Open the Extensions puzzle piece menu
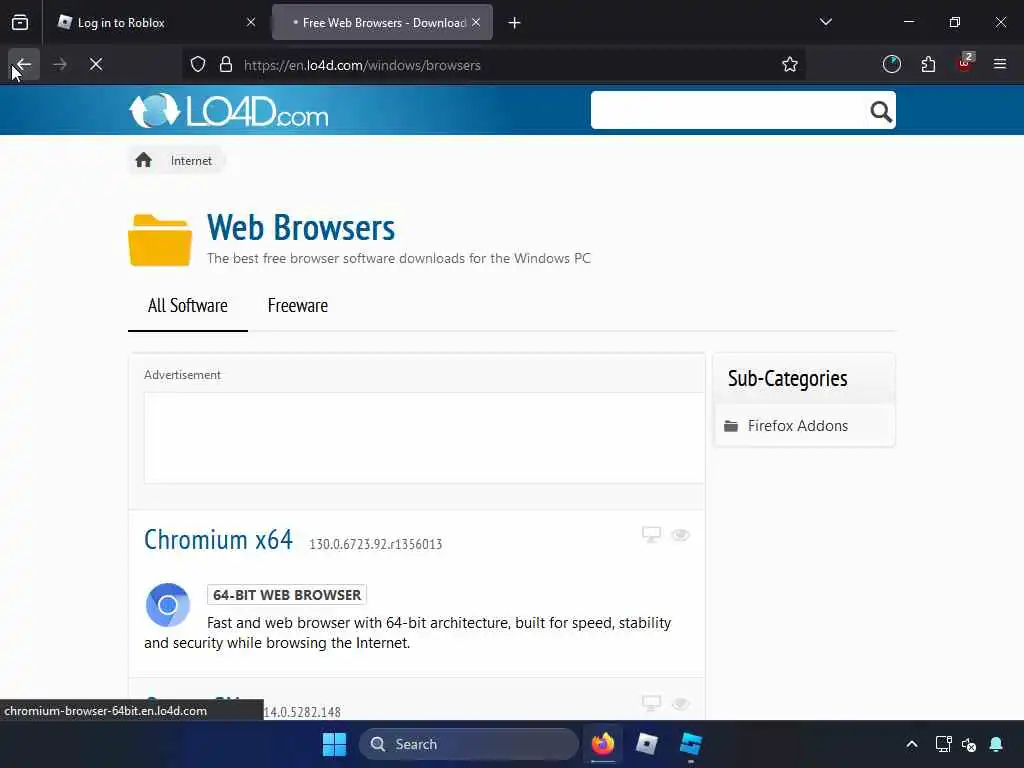The width and height of the screenshot is (1024, 768). [x=928, y=64]
